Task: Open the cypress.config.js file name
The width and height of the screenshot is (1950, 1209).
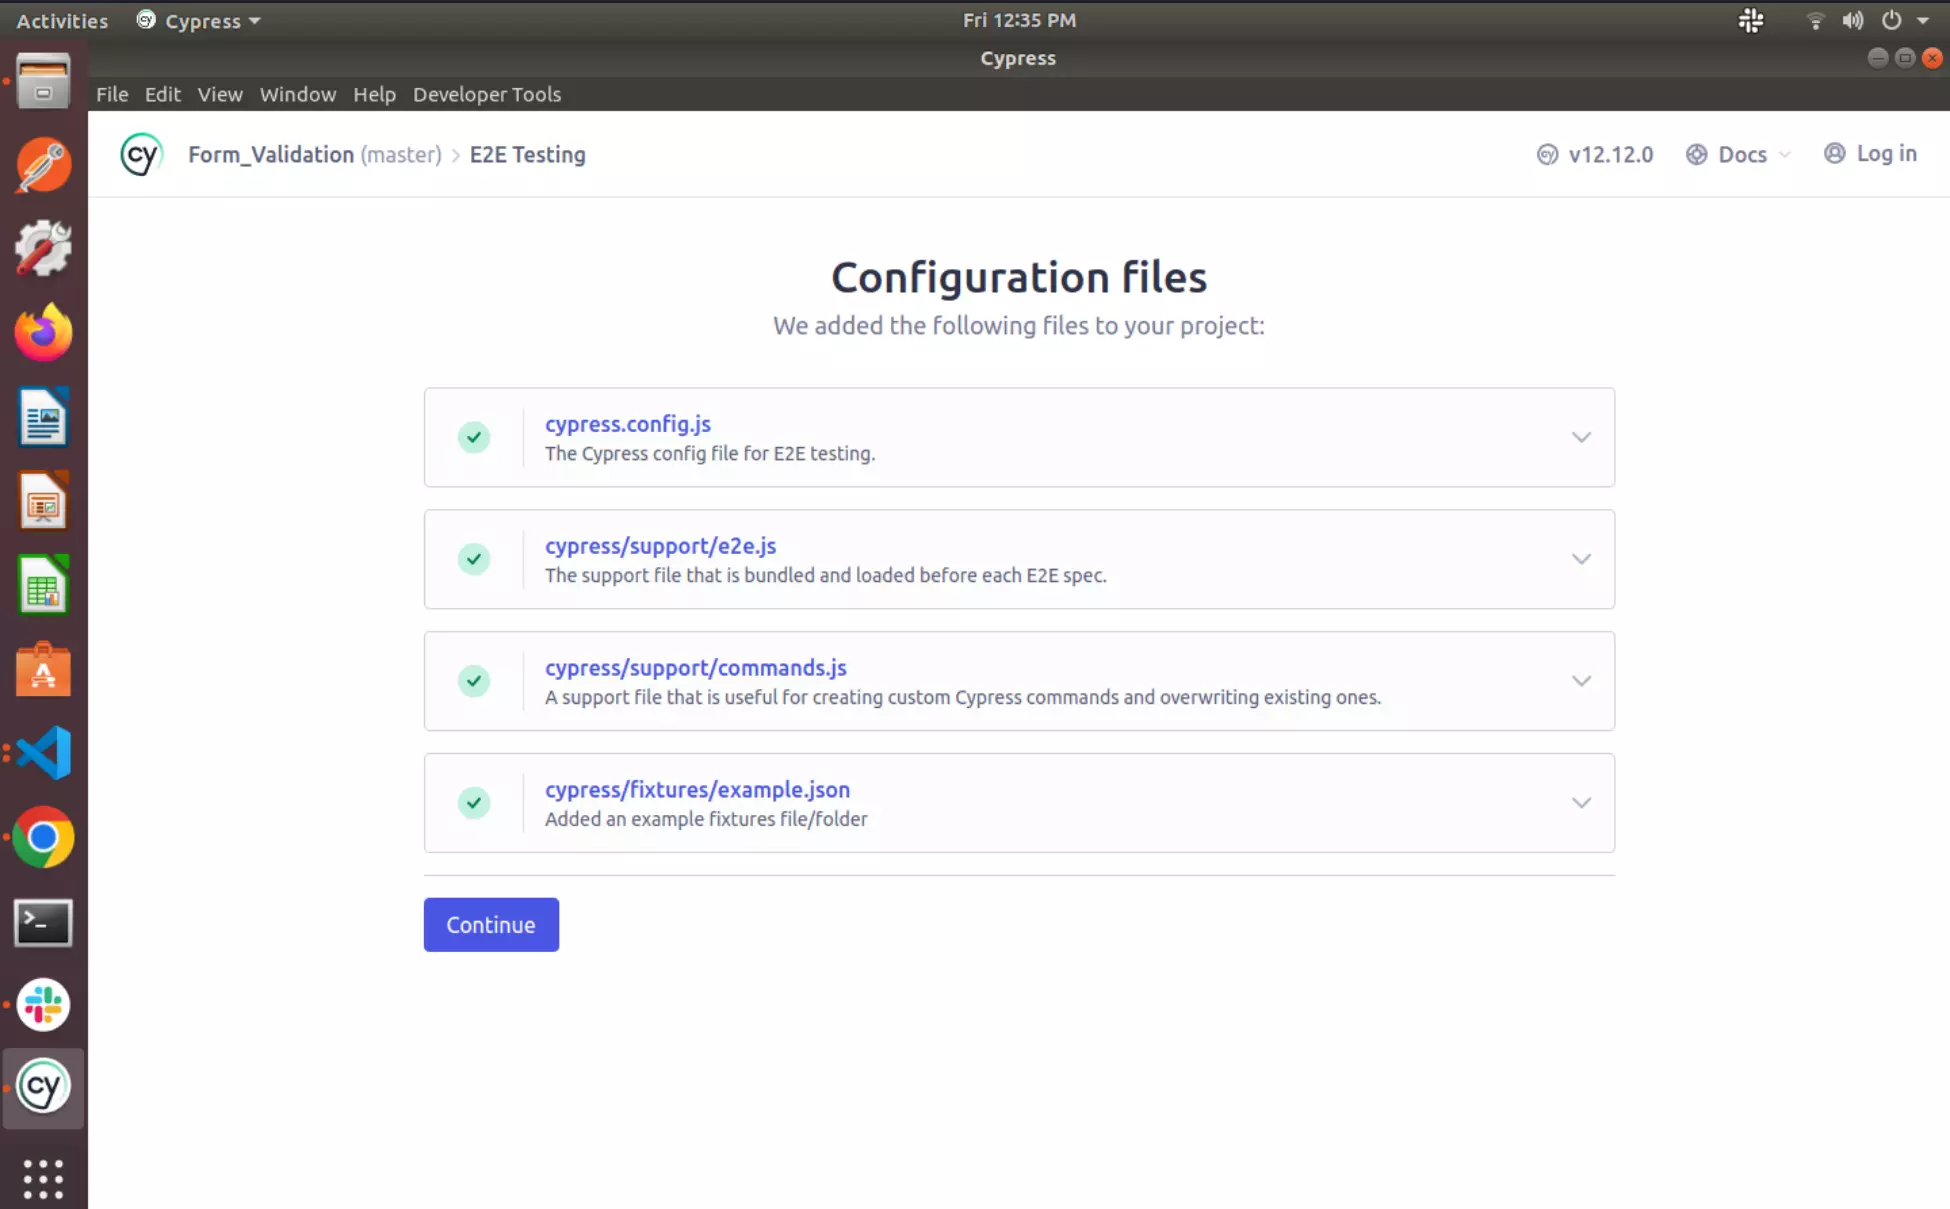Action: [628, 423]
